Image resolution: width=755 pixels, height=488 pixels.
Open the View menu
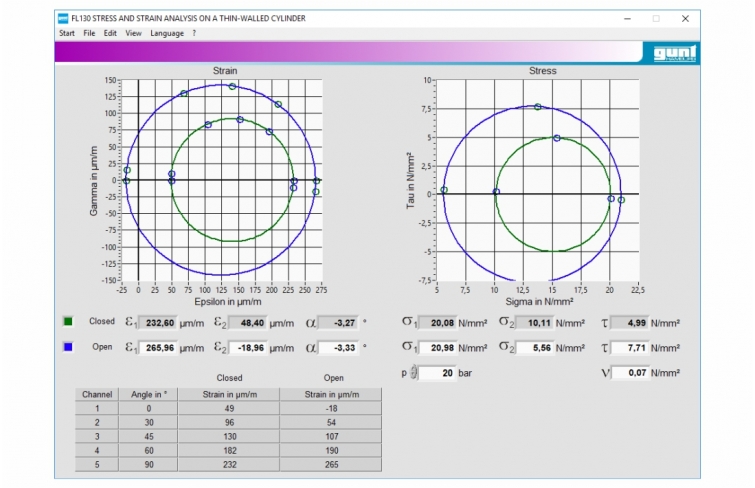pos(133,33)
